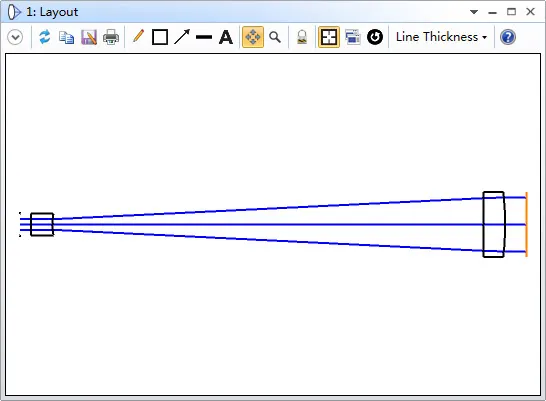Pick the arrow drawing tool
Image resolution: width=546 pixels, height=401 pixels.
tap(182, 37)
